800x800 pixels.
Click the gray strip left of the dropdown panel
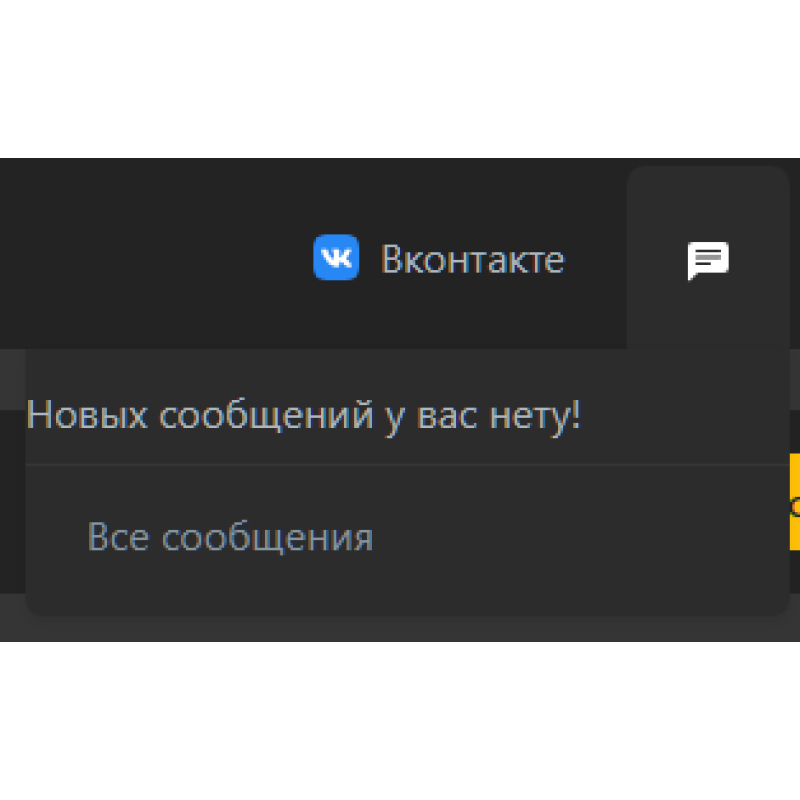[x=12, y=380]
